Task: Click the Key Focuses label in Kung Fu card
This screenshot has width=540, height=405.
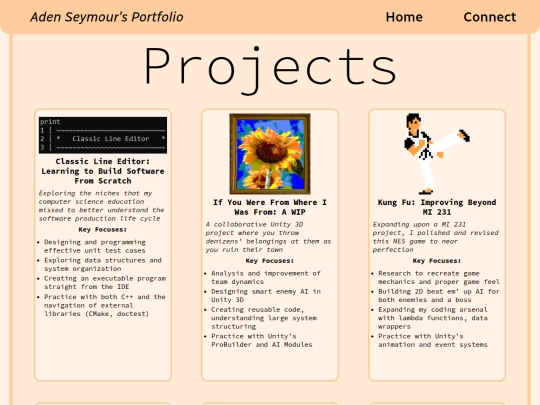Action: (x=437, y=261)
